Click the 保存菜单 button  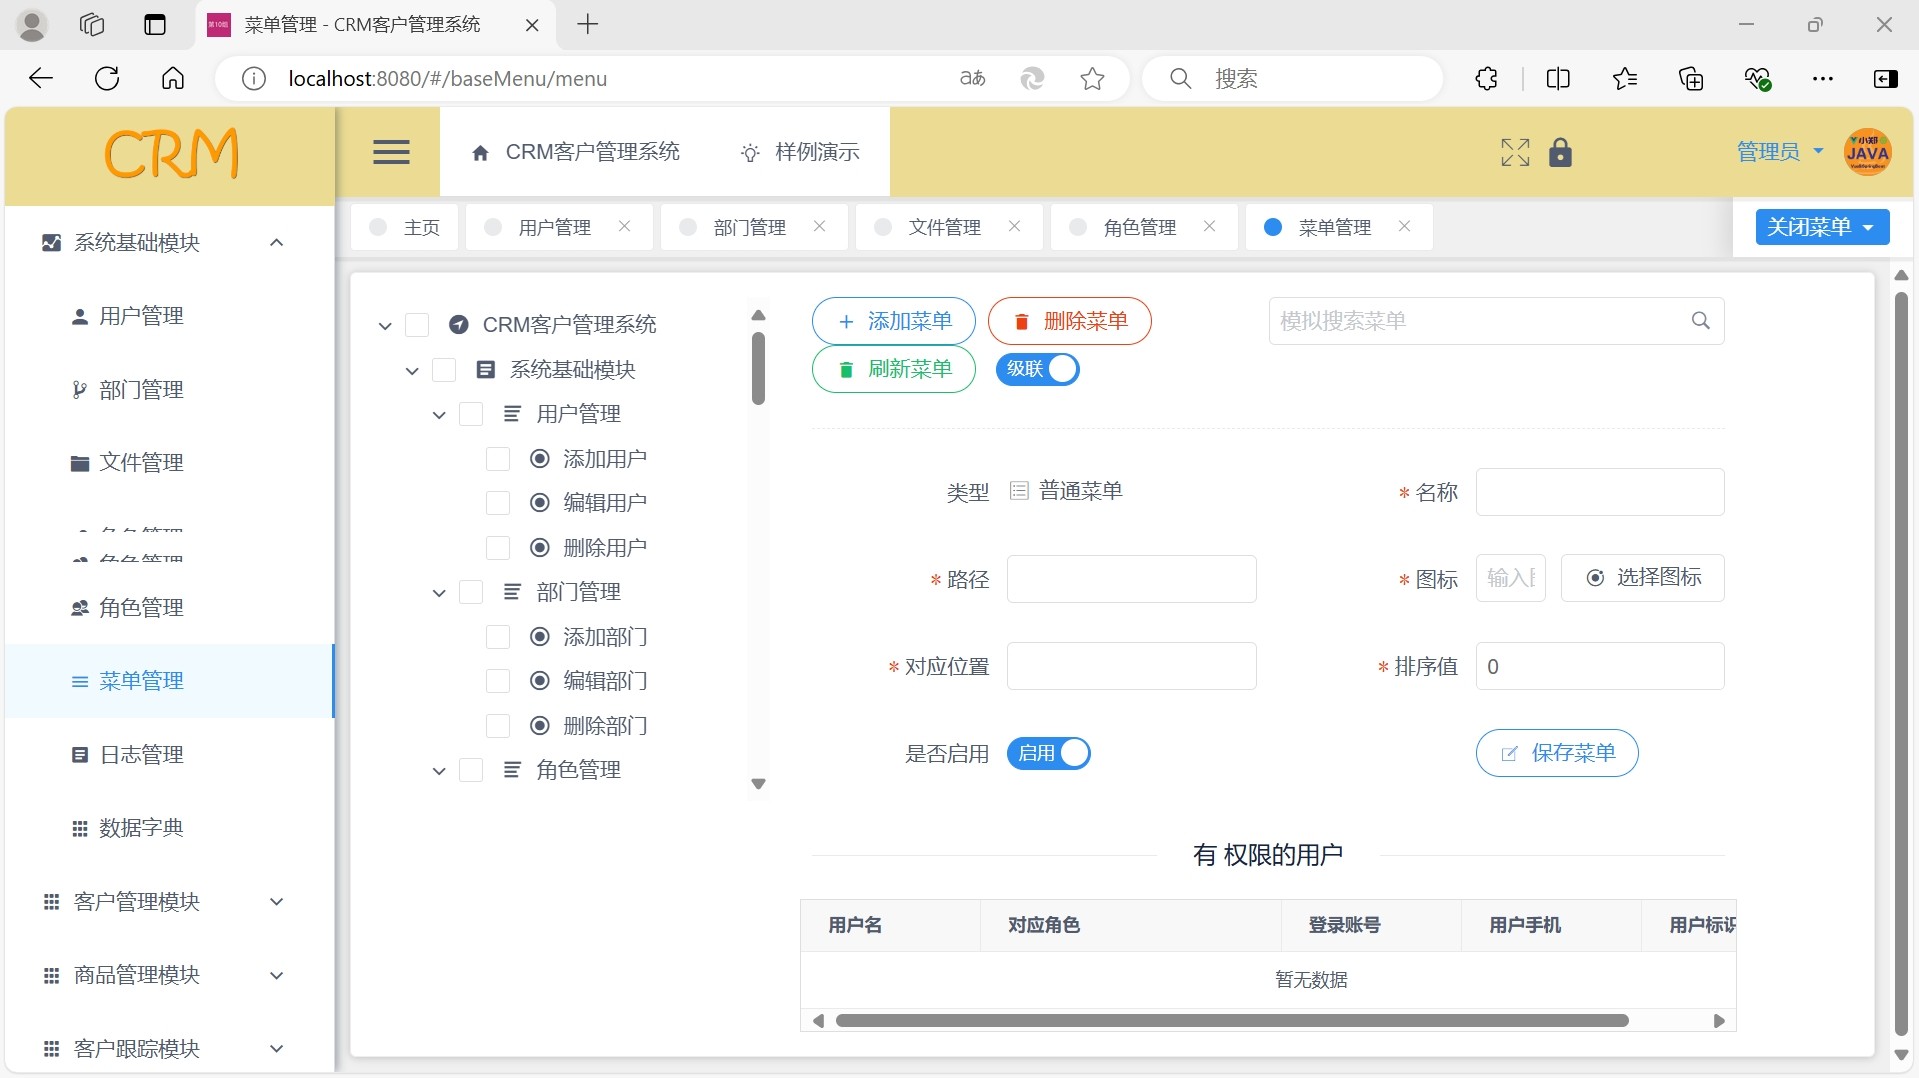(x=1556, y=753)
